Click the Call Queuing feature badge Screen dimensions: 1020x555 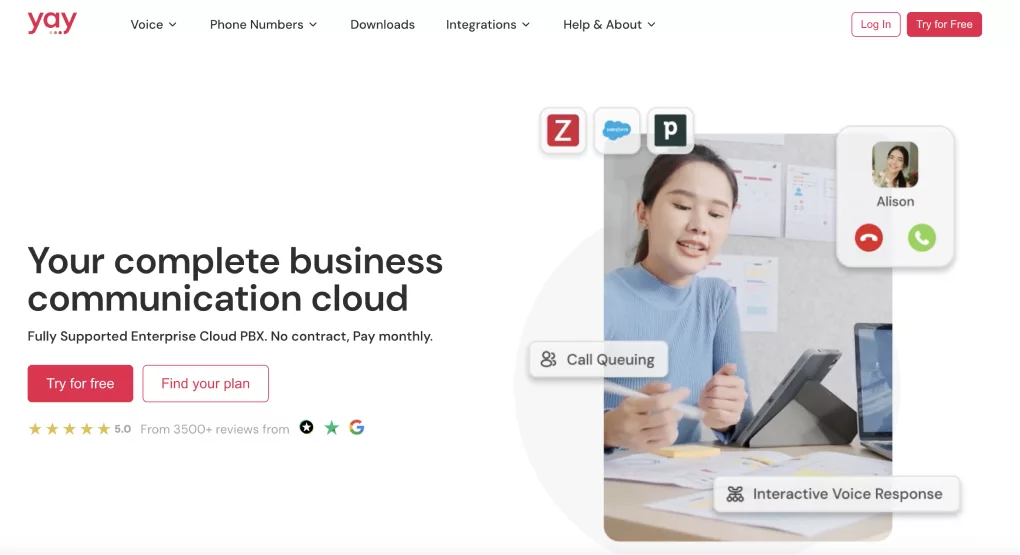[x=598, y=360]
